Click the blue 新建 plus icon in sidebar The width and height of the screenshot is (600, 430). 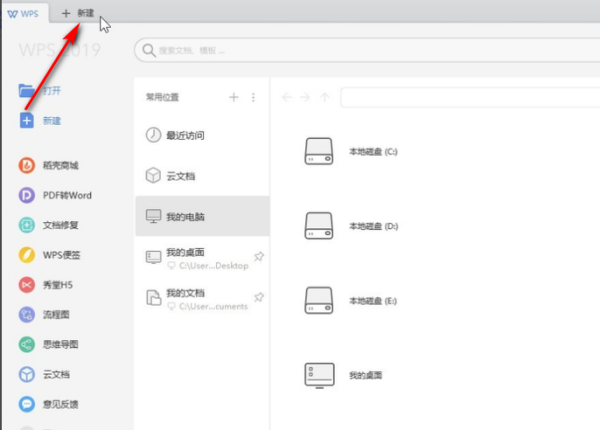[27, 121]
